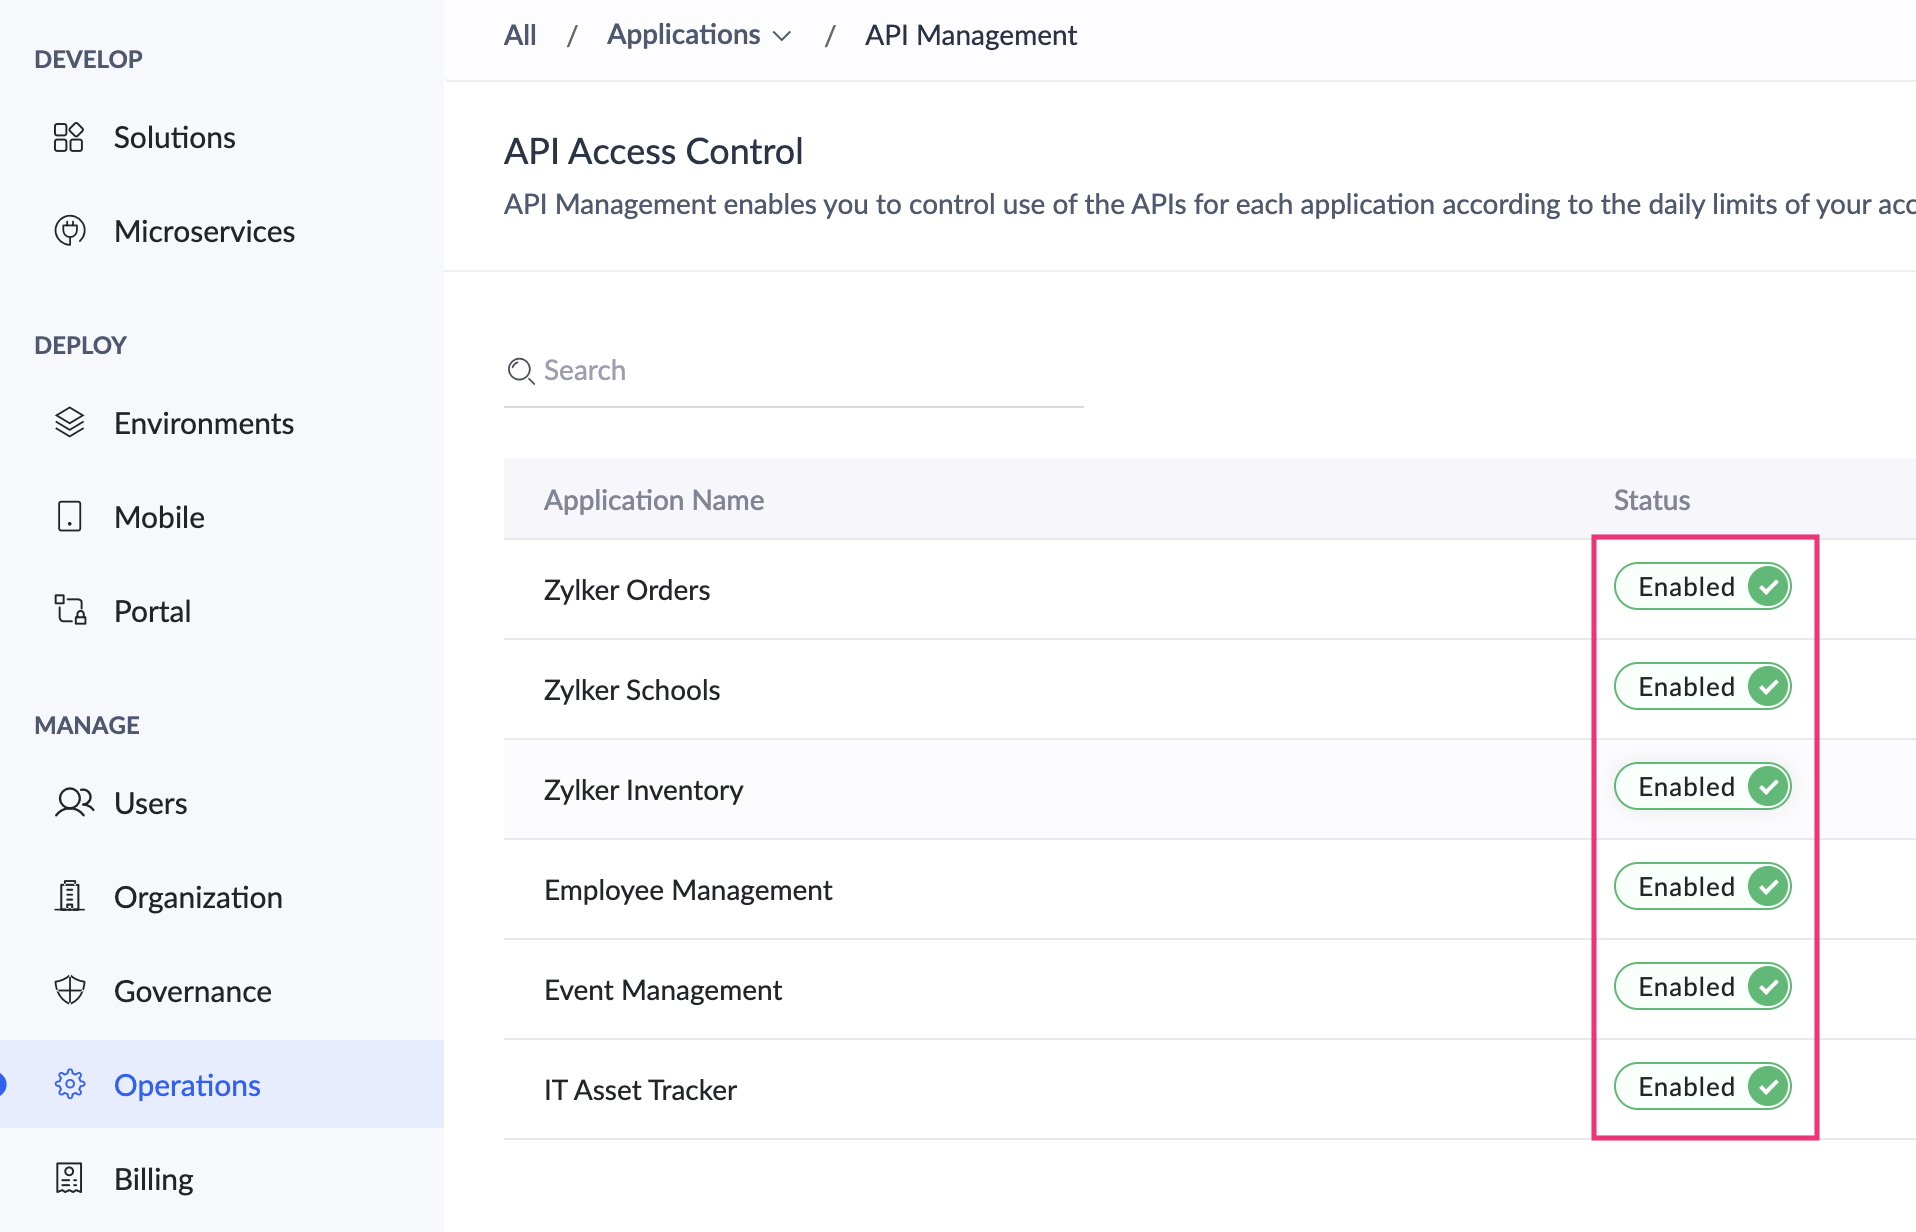
Task: Select the Event Management row name
Action: coord(663,990)
